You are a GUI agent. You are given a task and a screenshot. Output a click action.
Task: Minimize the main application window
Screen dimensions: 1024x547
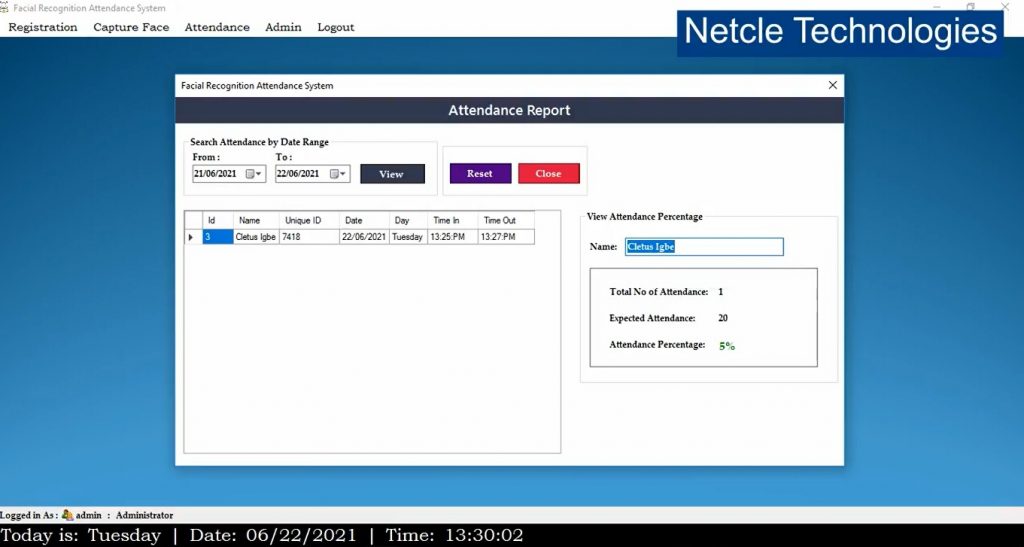[x=936, y=7]
